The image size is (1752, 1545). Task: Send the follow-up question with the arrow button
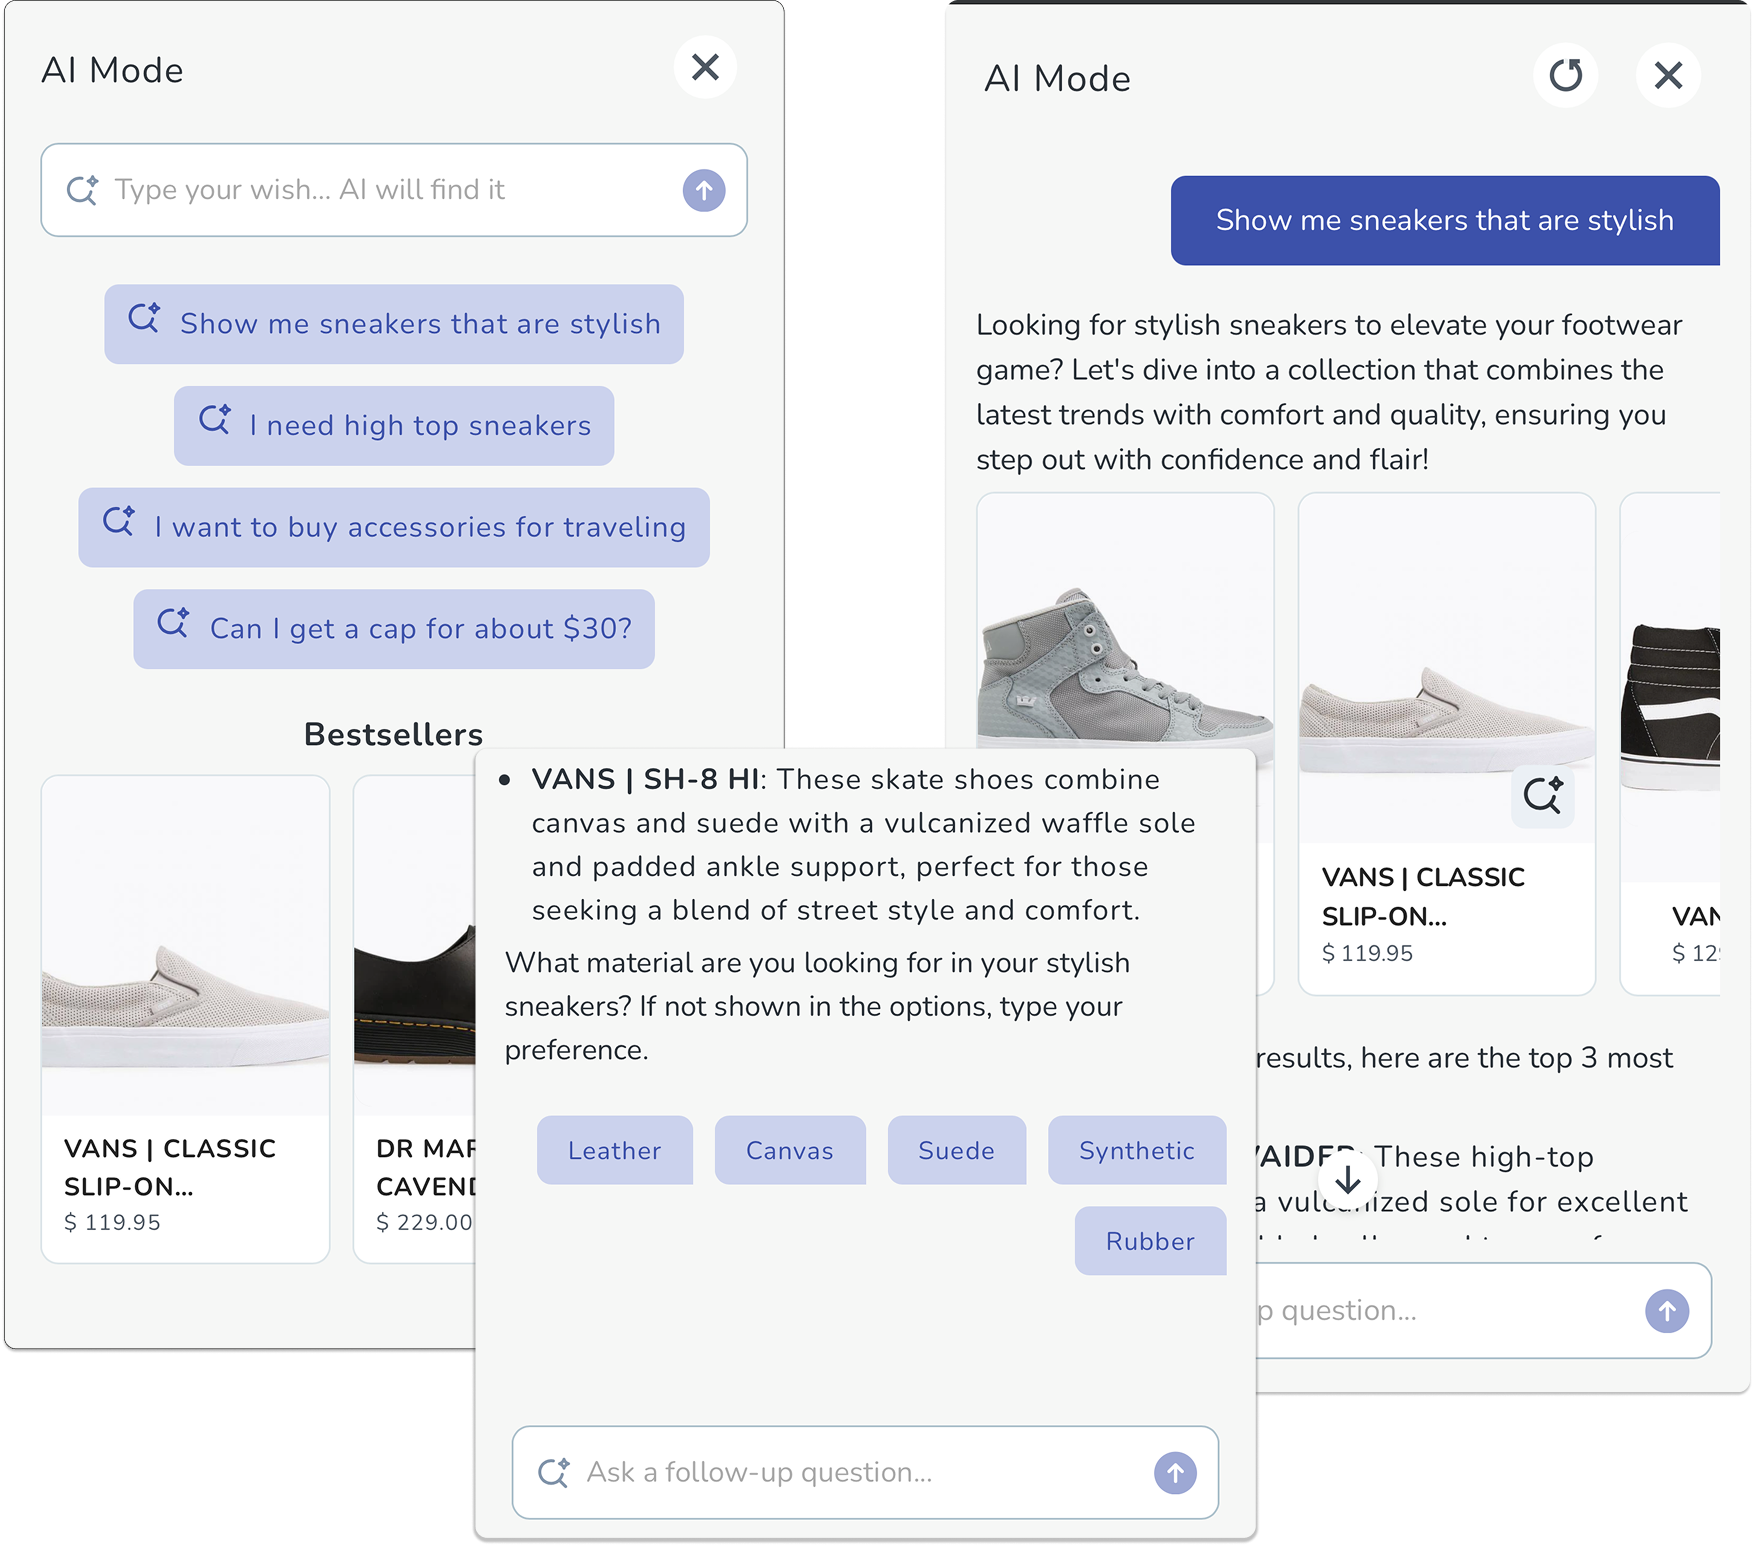pos(1175,1473)
